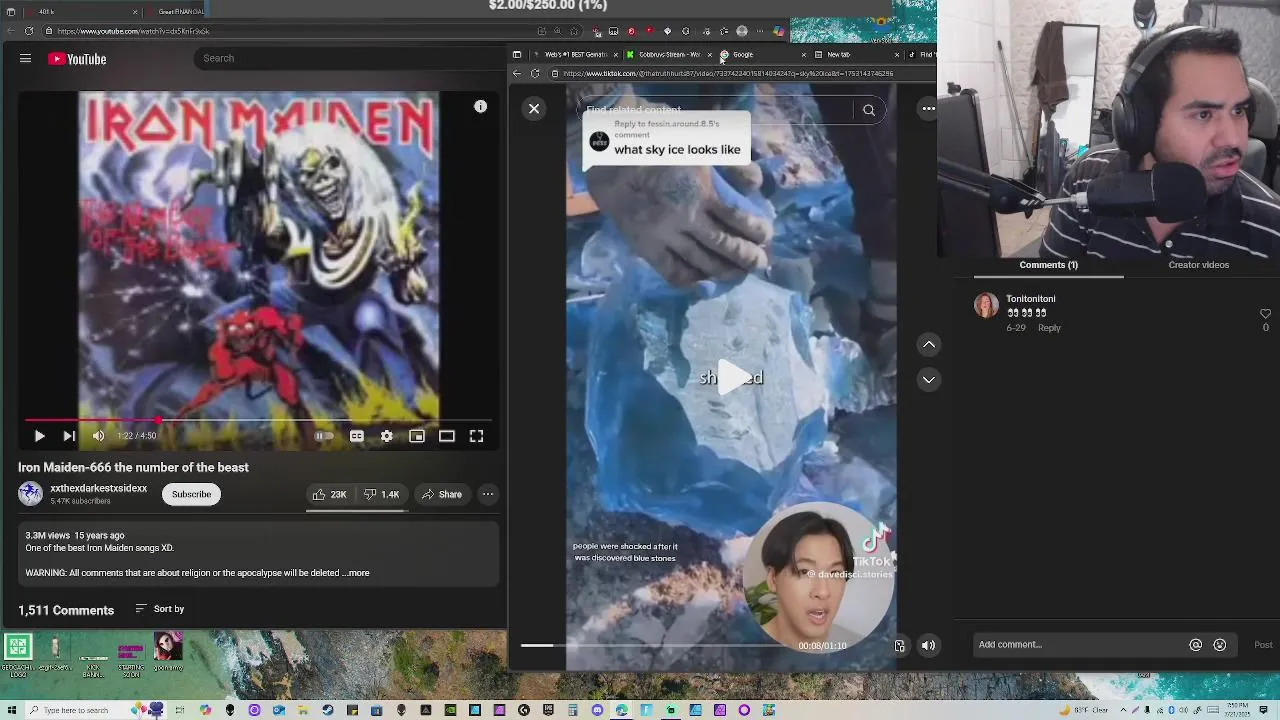
Task: Open Geocaching Logo desktop icon
Action: 18,655
